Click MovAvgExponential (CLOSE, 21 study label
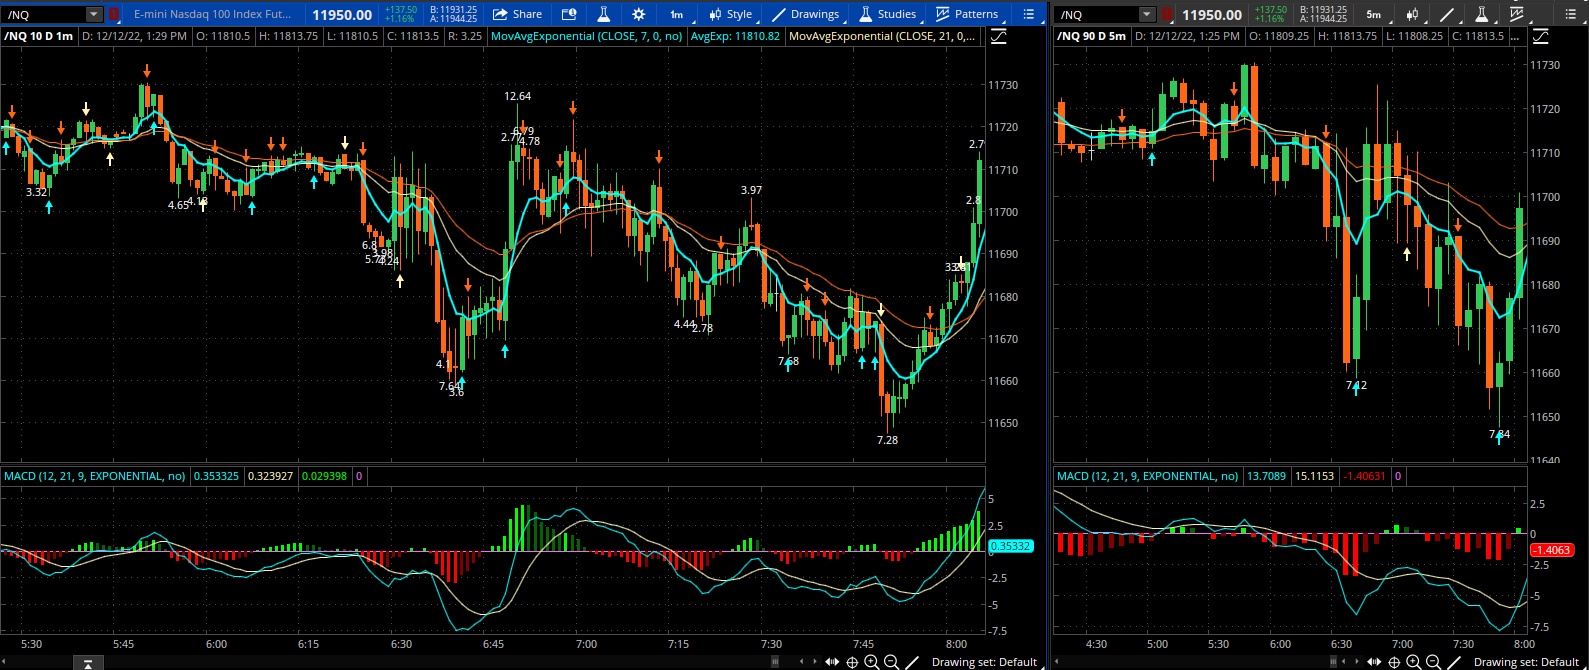Image resolution: width=1589 pixels, height=670 pixels. click(882, 36)
